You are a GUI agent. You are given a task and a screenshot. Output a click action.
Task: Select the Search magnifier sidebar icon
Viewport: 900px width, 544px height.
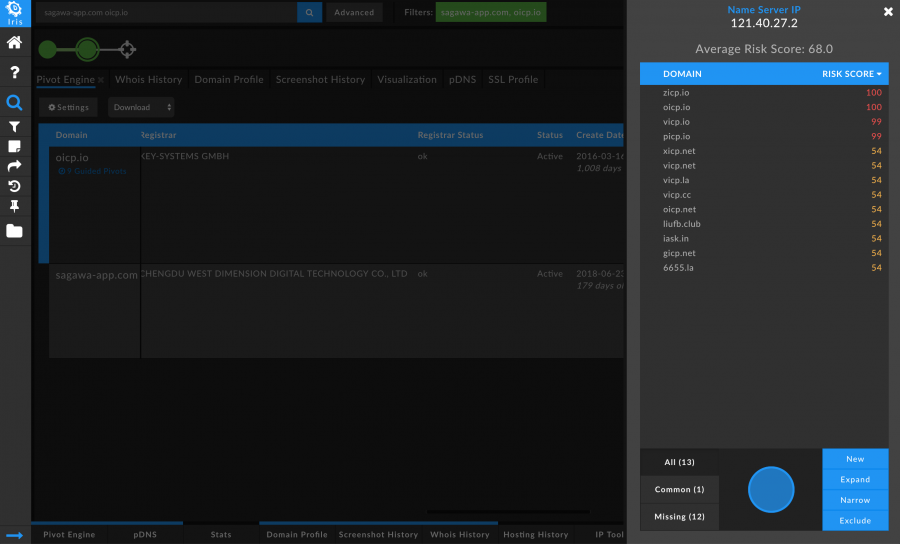tap(14, 103)
